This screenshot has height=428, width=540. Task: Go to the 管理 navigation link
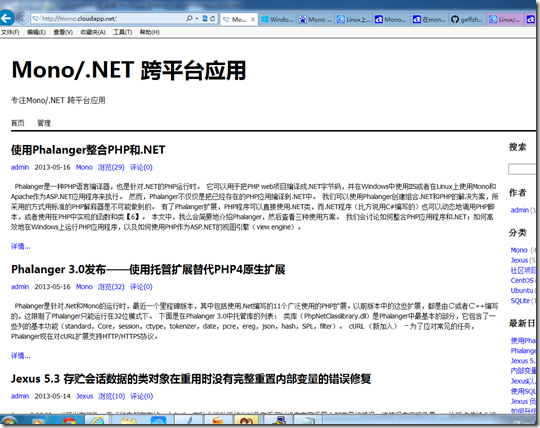click(x=44, y=123)
